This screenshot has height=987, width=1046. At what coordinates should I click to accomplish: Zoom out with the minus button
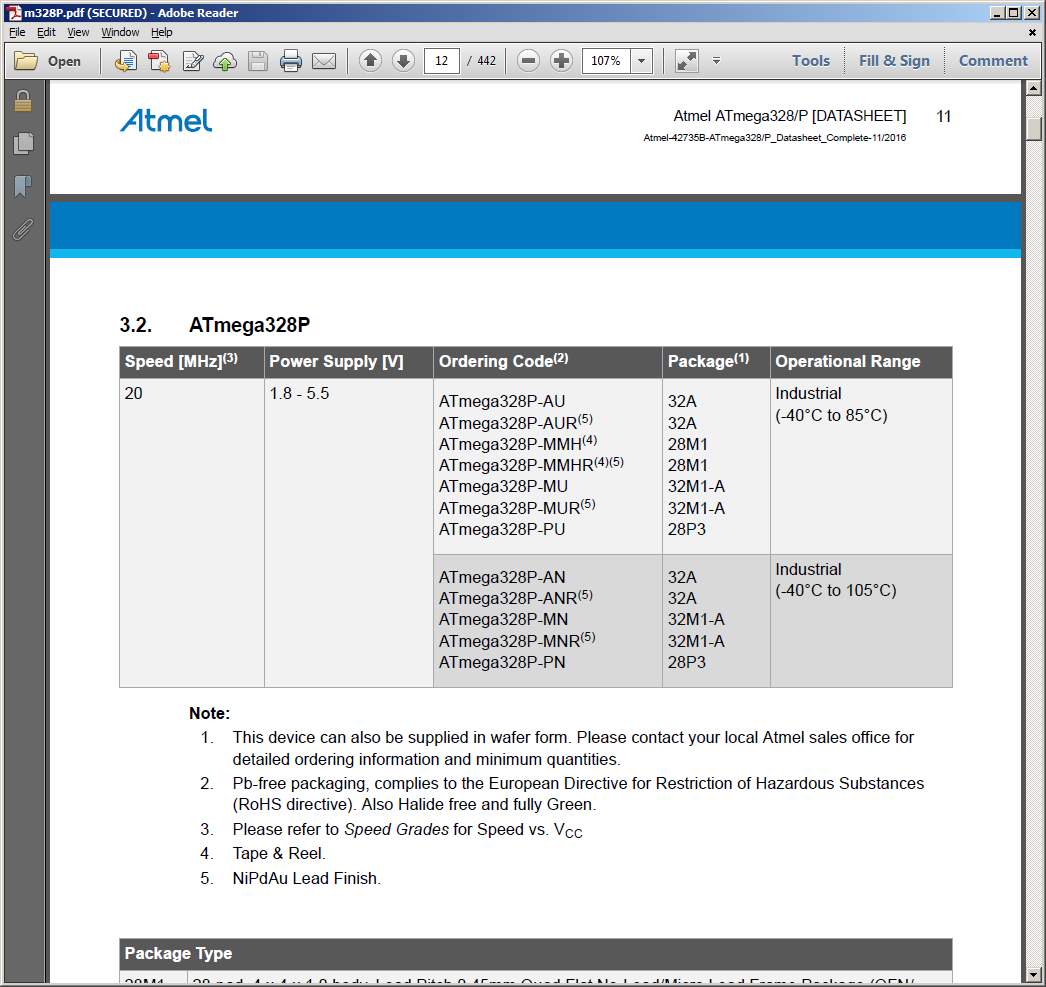pyautogui.click(x=528, y=61)
